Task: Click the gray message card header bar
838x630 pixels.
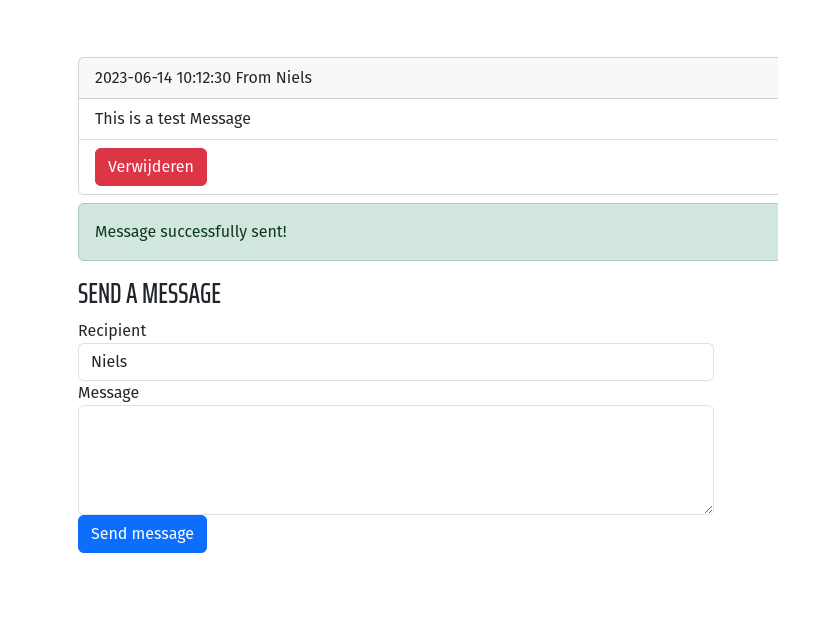Action: pyautogui.click(x=428, y=78)
